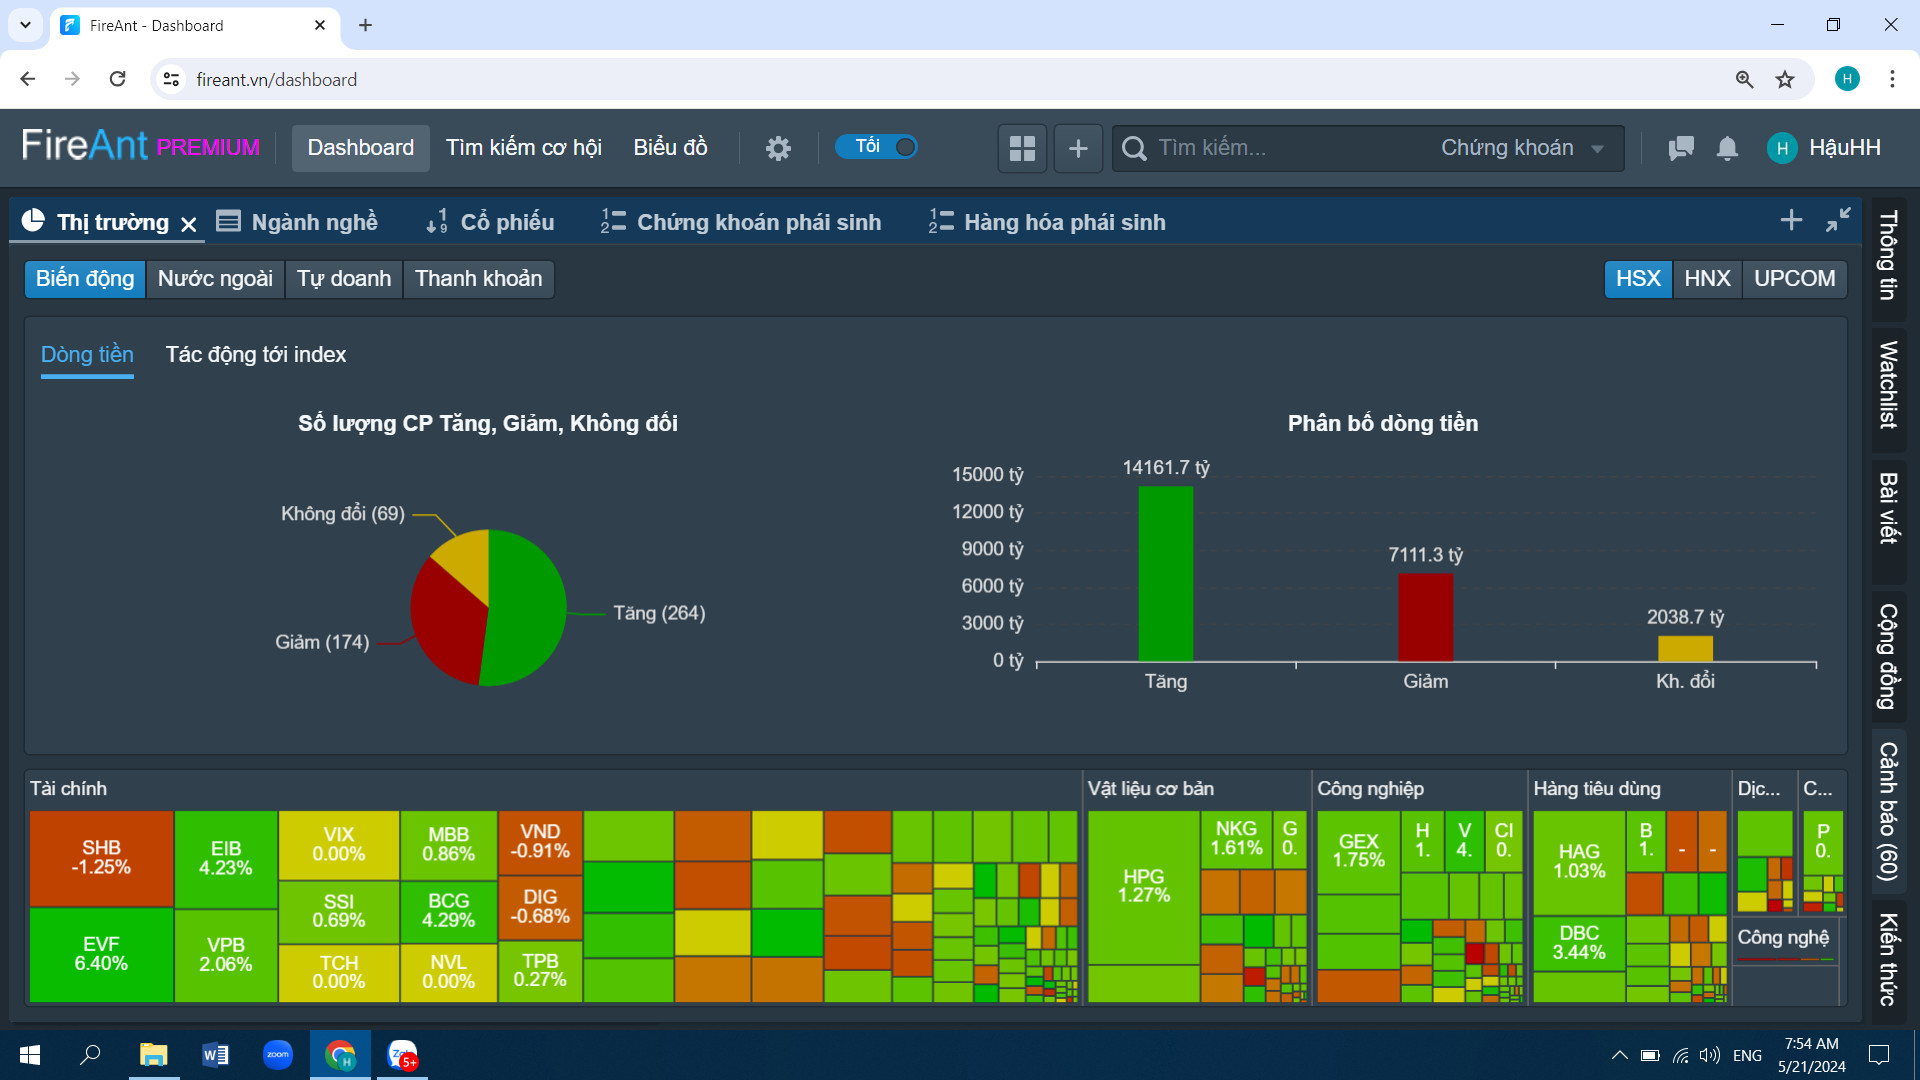1920x1080 pixels.
Task: Click the dashboard grid layout icon
Action: (x=1022, y=148)
